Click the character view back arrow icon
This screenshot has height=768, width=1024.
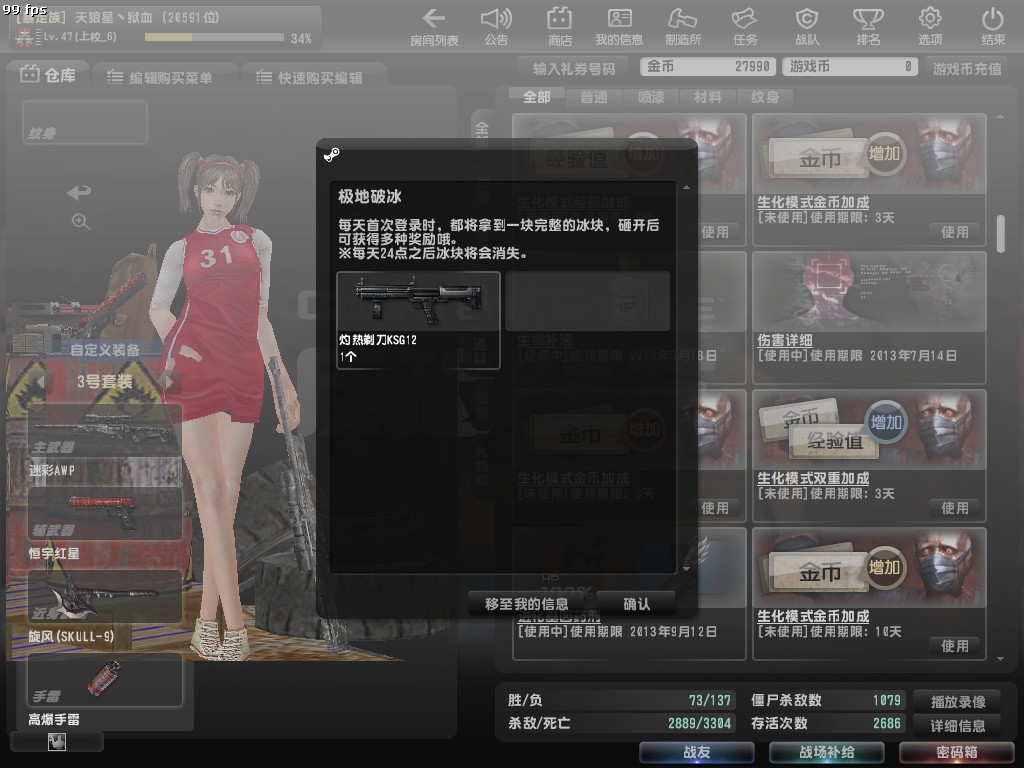[79, 192]
